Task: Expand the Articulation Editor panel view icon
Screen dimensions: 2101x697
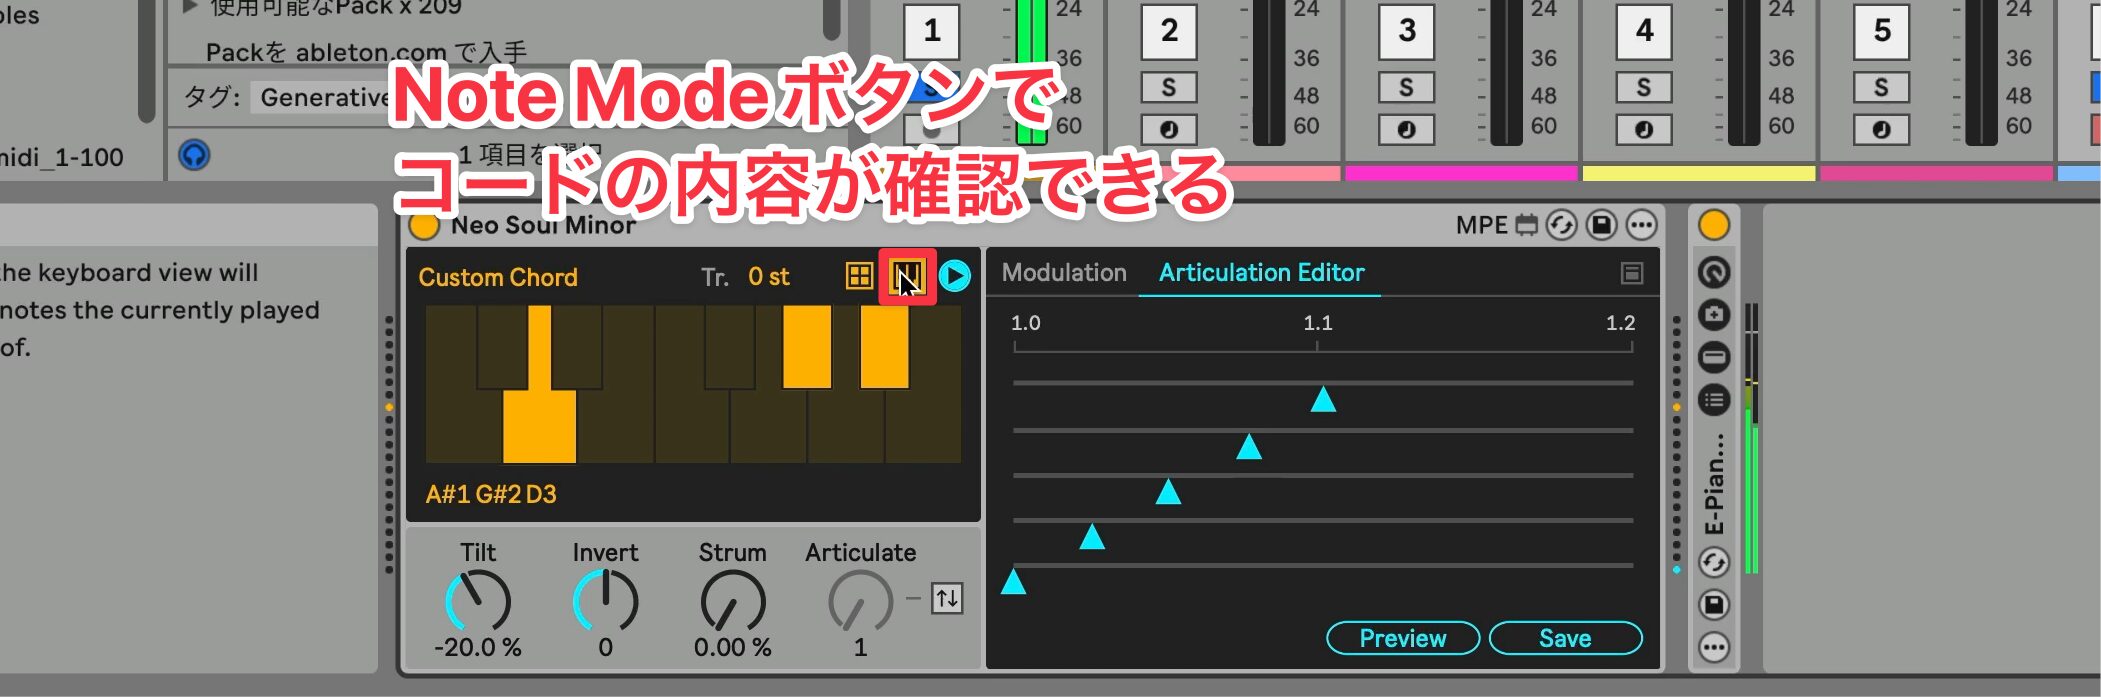Action: tap(1632, 273)
